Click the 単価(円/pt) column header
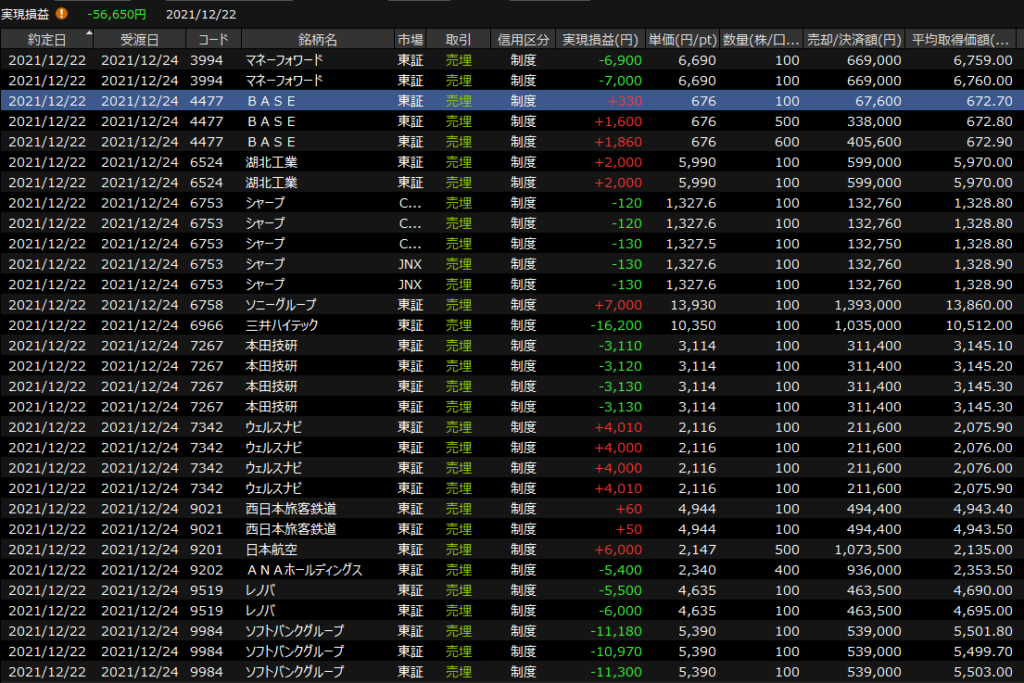Viewport: 1024px width, 683px height. [x=682, y=40]
